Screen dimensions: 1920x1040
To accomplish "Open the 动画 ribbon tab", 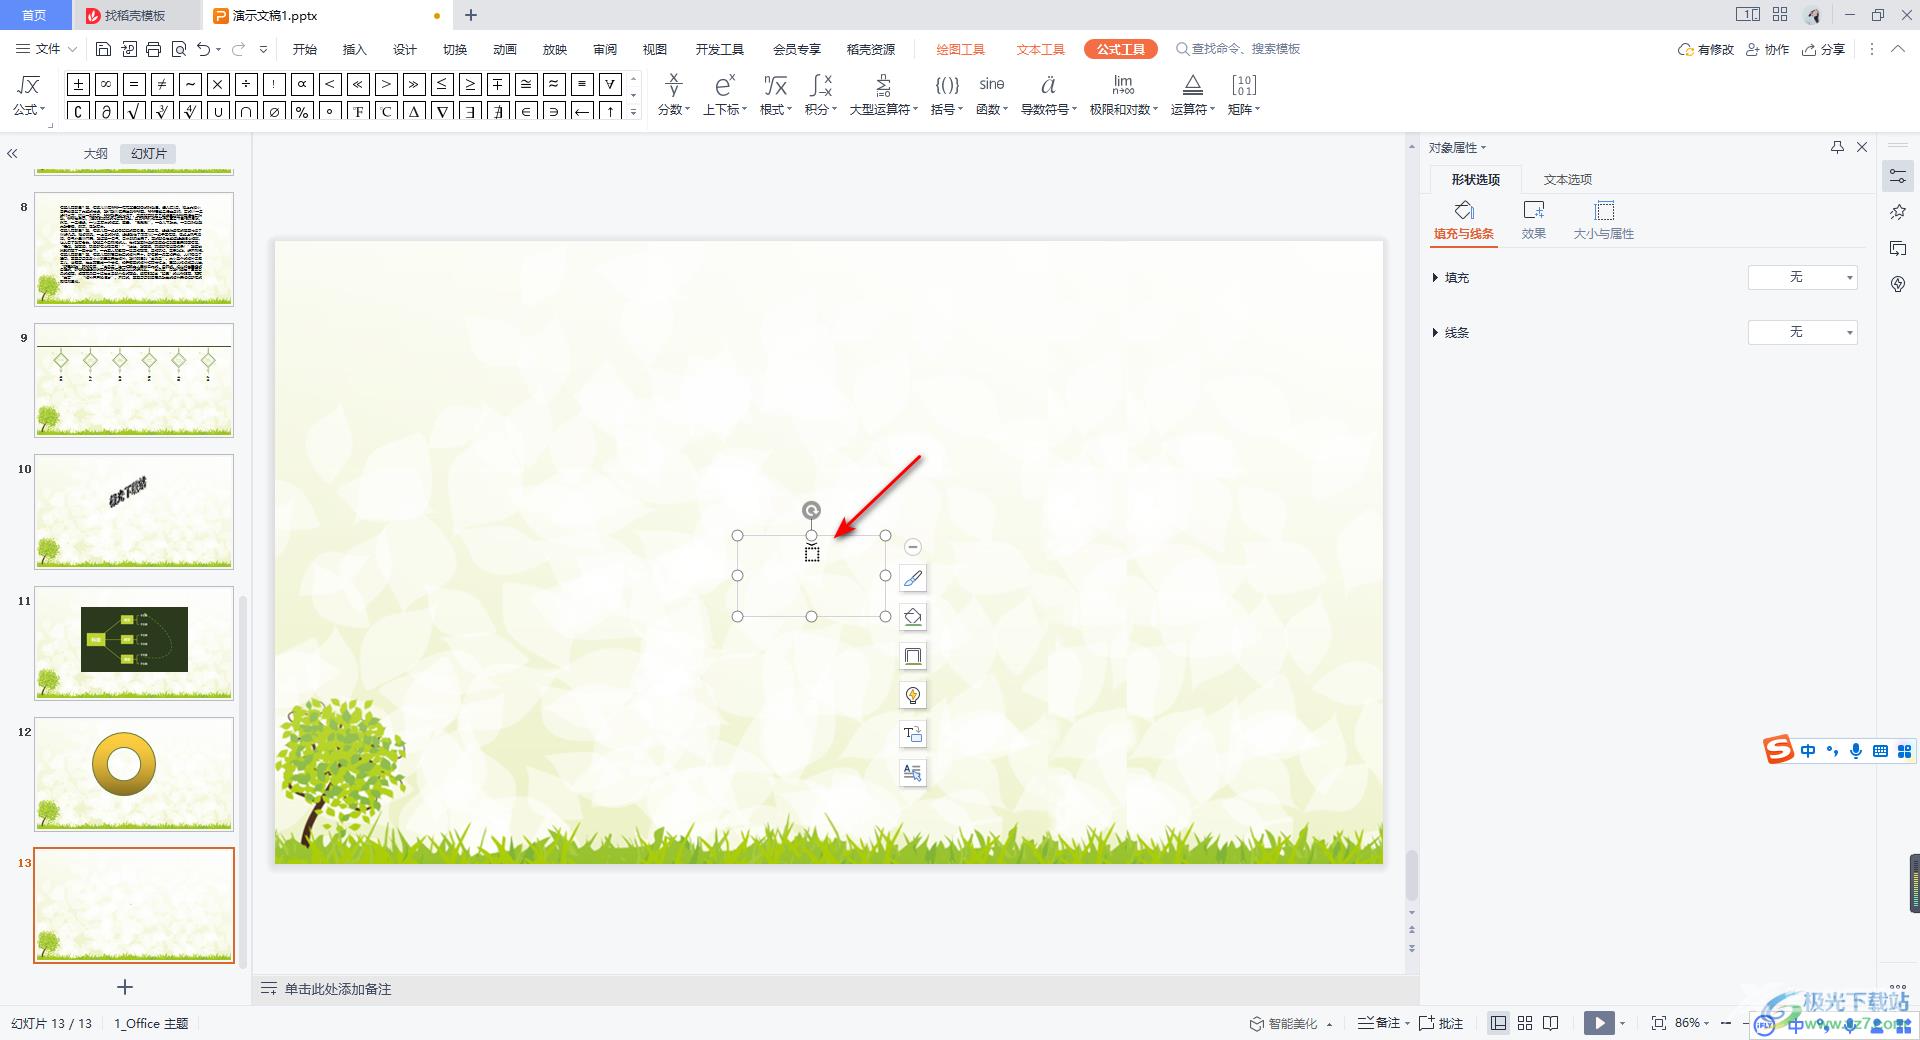I will [x=505, y=49].
